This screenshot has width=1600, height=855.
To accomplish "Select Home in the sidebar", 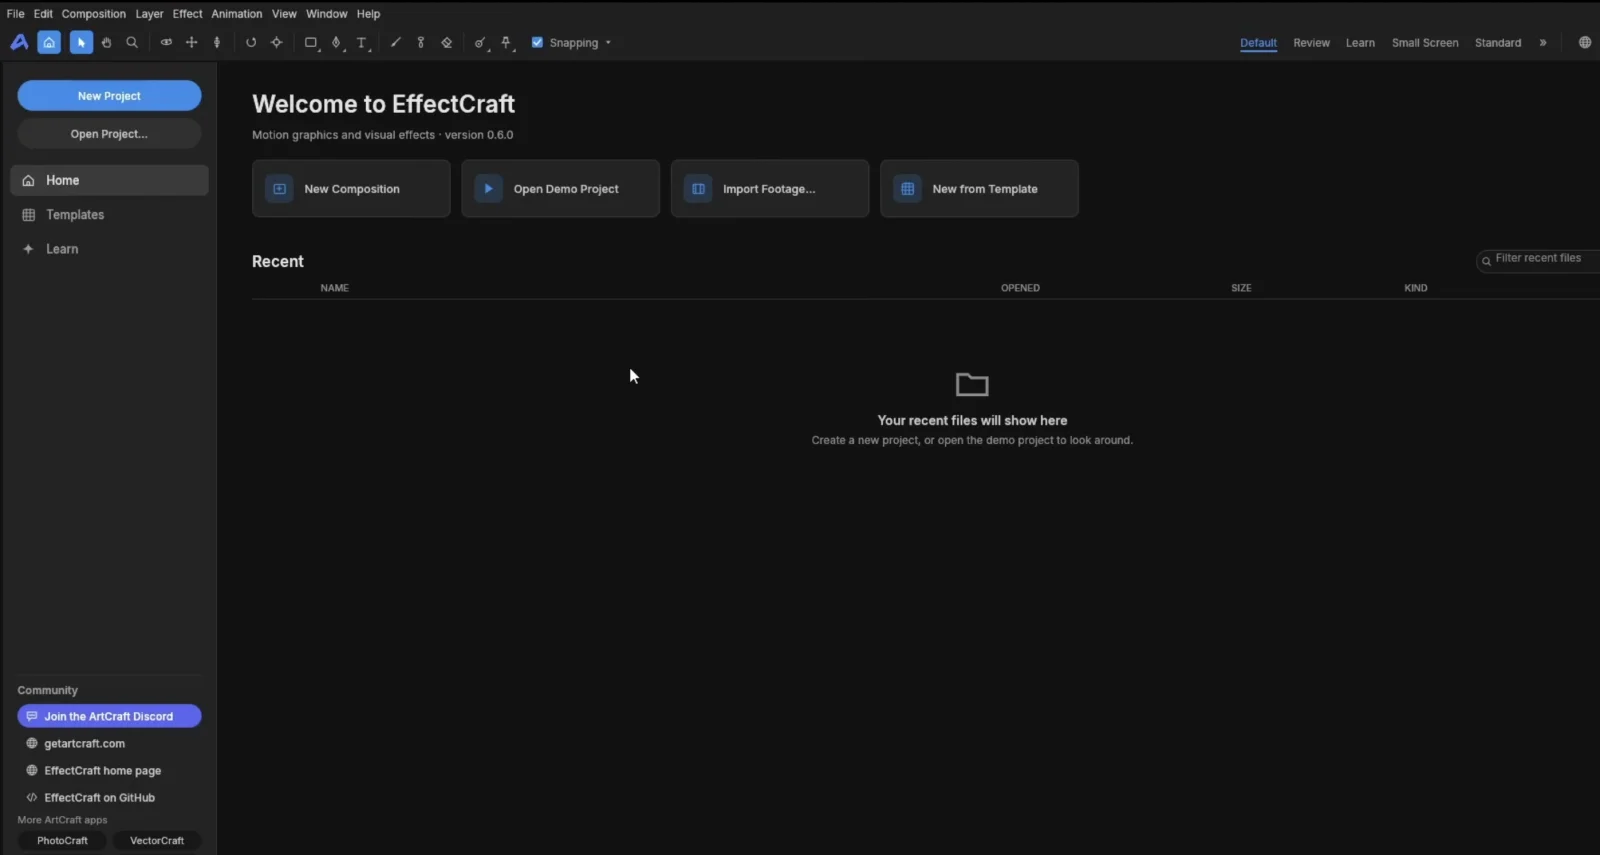I will 109,180.
